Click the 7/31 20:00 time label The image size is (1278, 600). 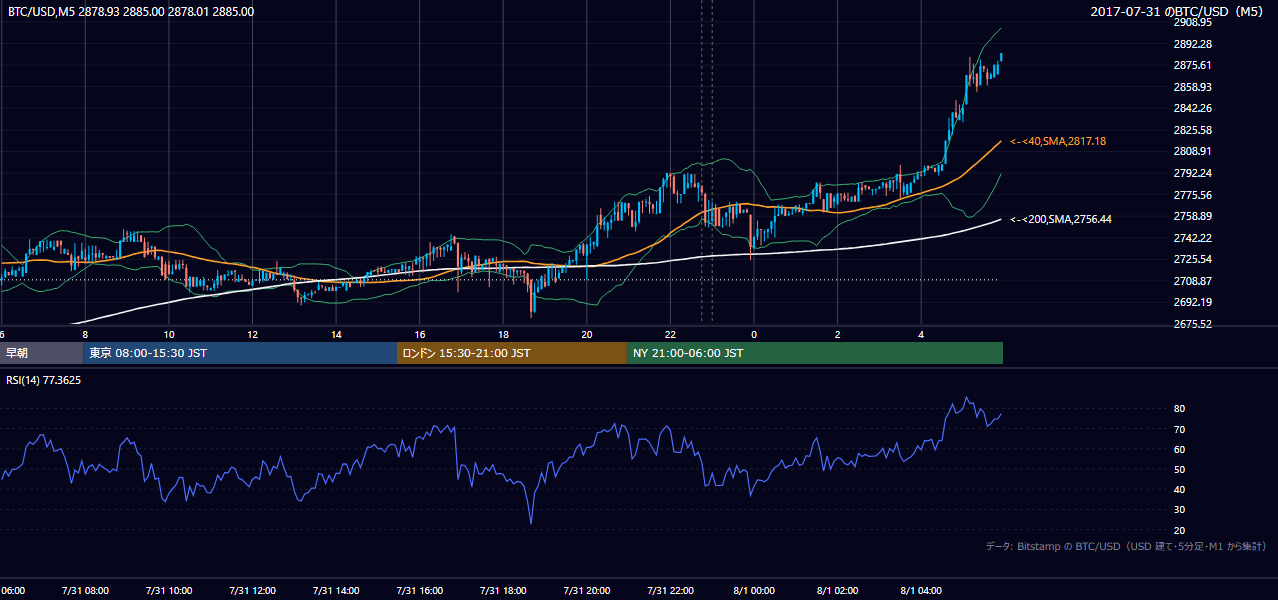coord(587,591)
